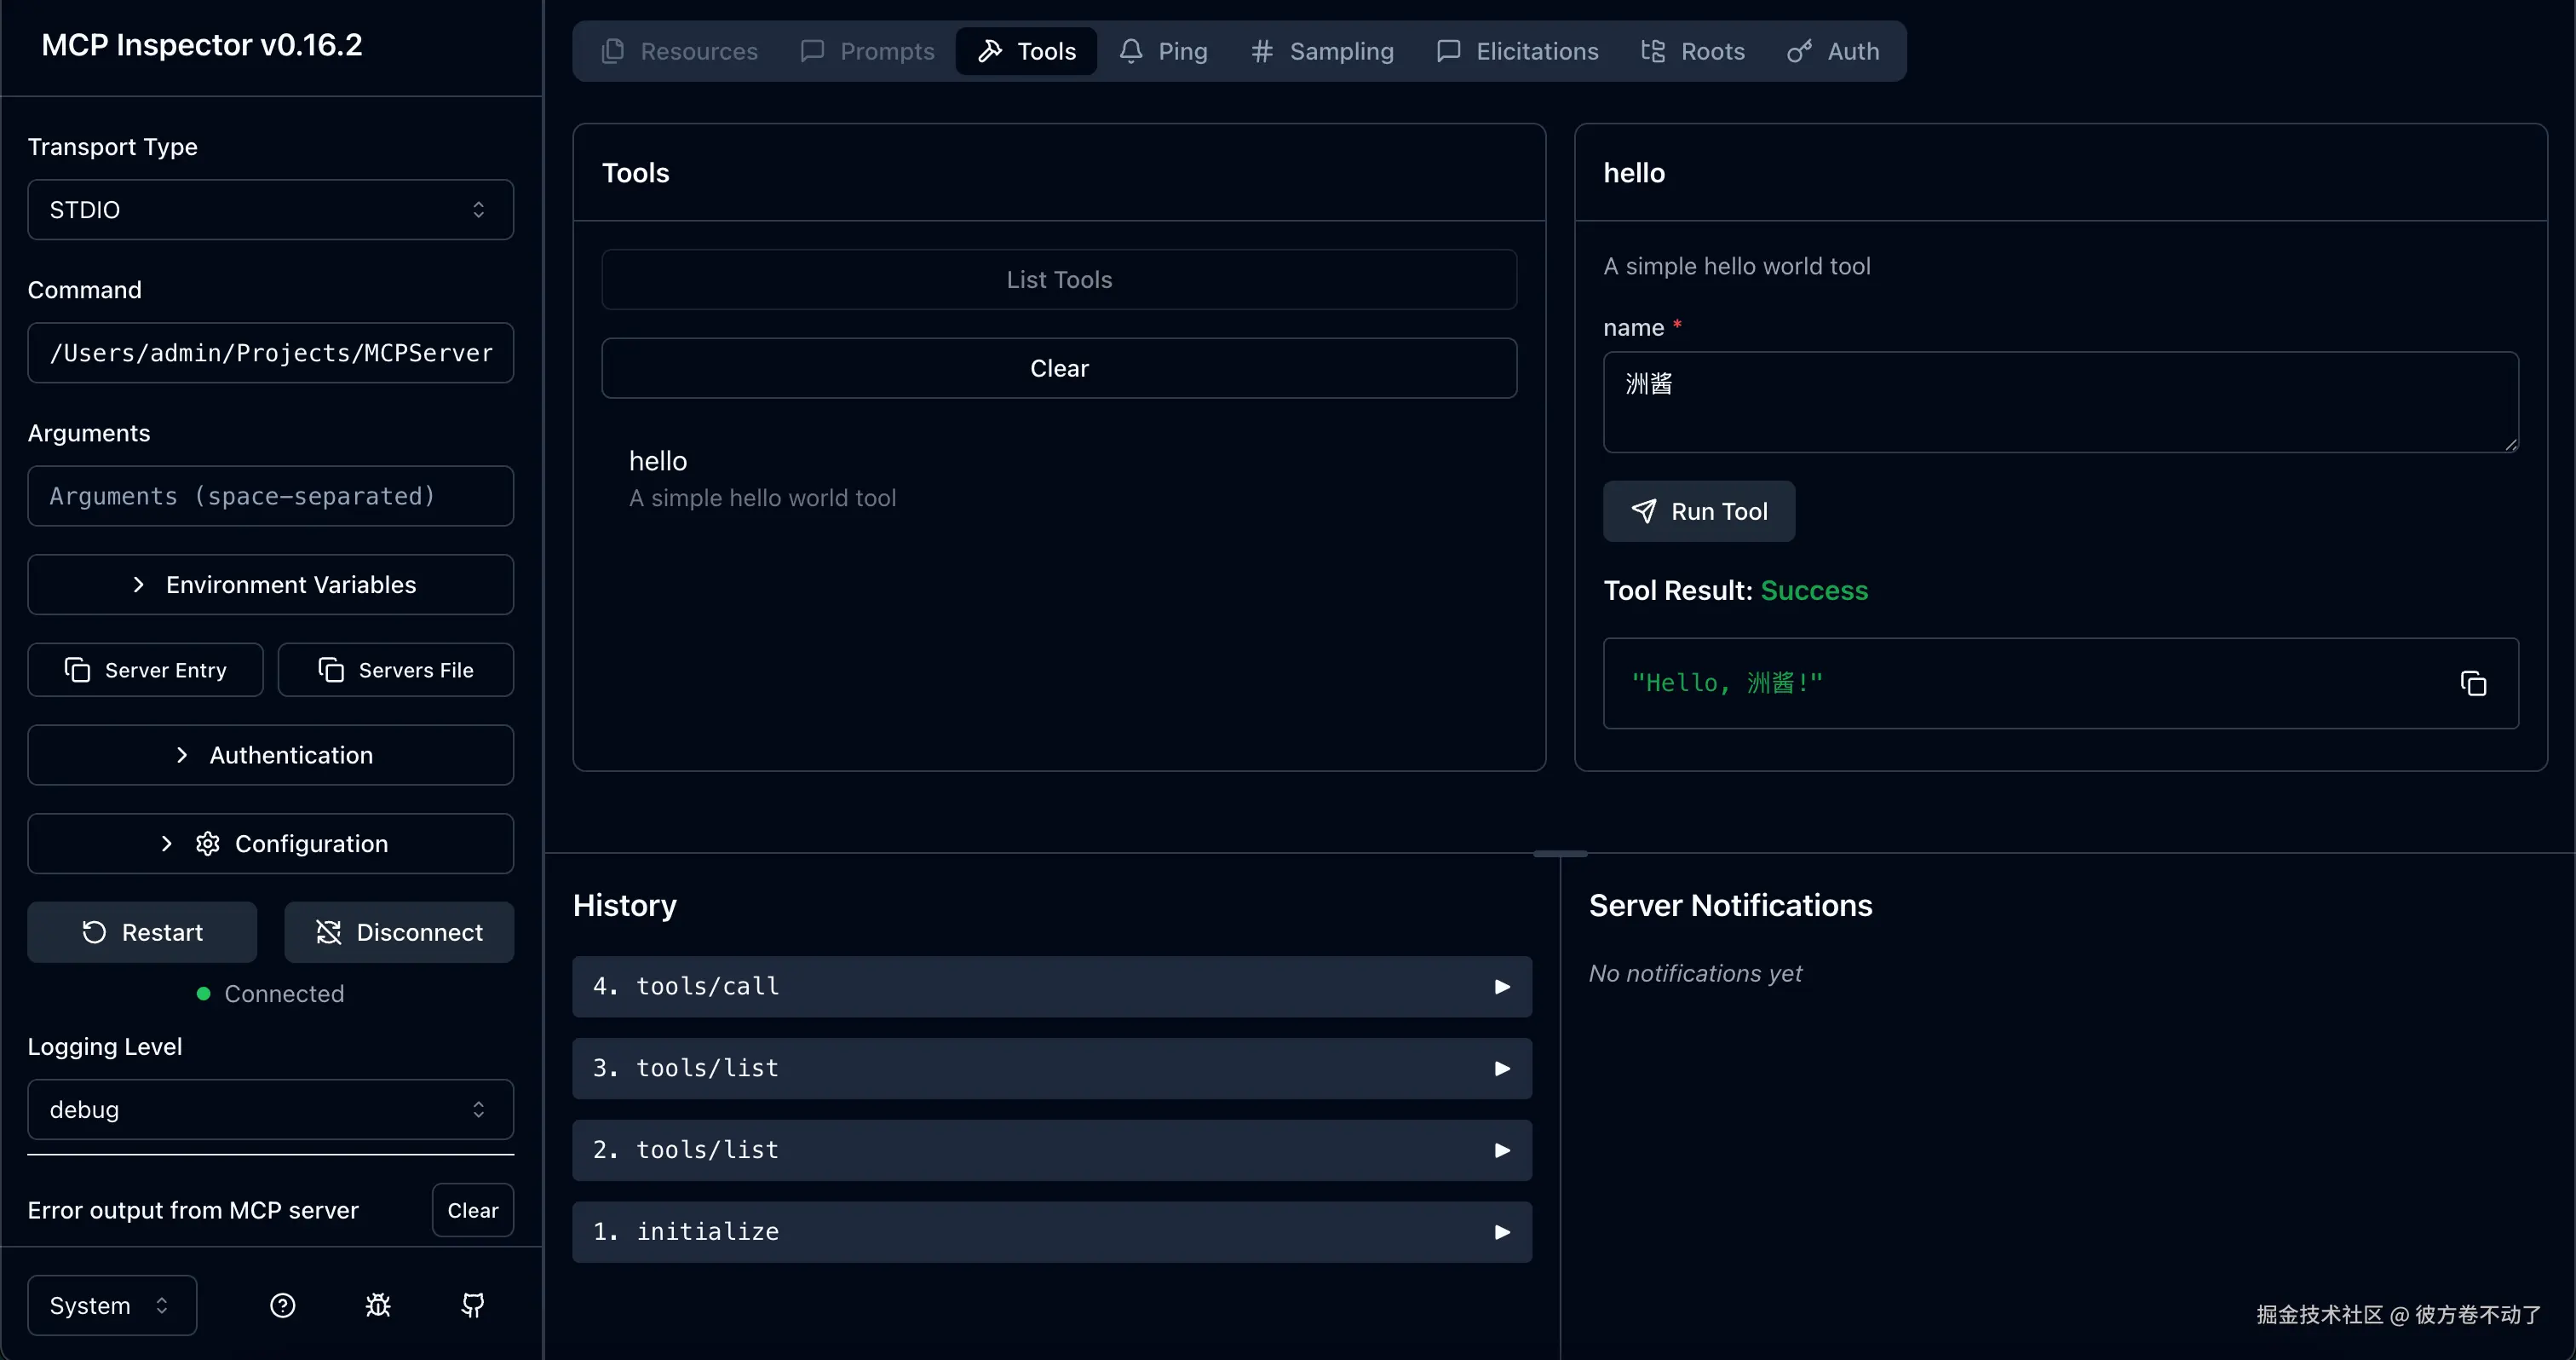2576x1360 pixels.
Task: Click the help question-mark icon
Action: [283, 1305]
